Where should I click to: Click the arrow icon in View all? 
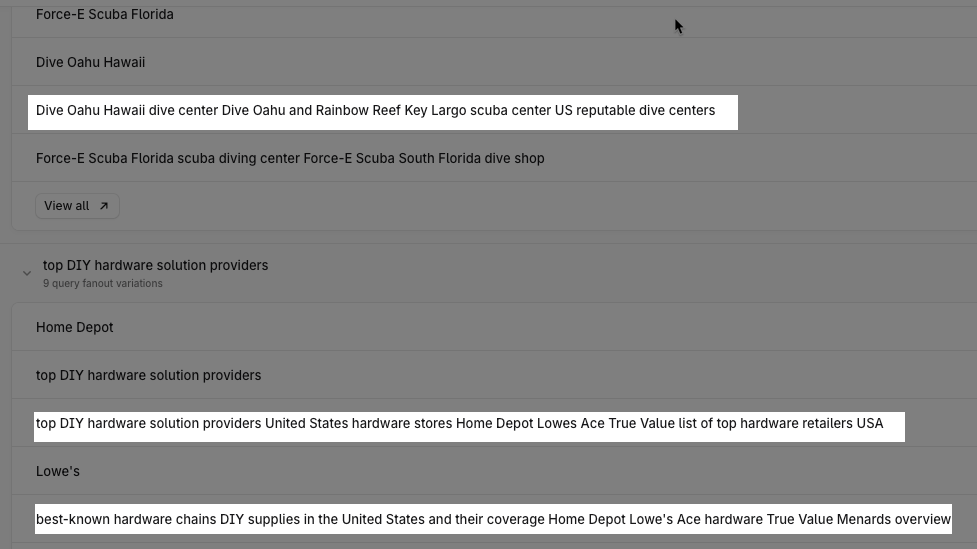104,206
